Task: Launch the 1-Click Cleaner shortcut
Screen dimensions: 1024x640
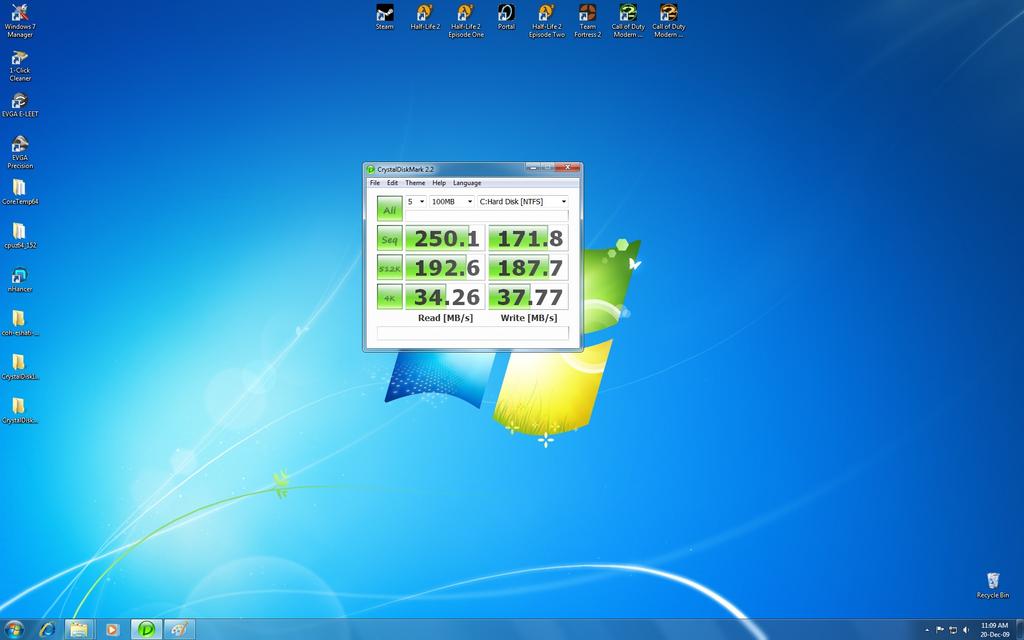Action: click(x=20, y=66)
